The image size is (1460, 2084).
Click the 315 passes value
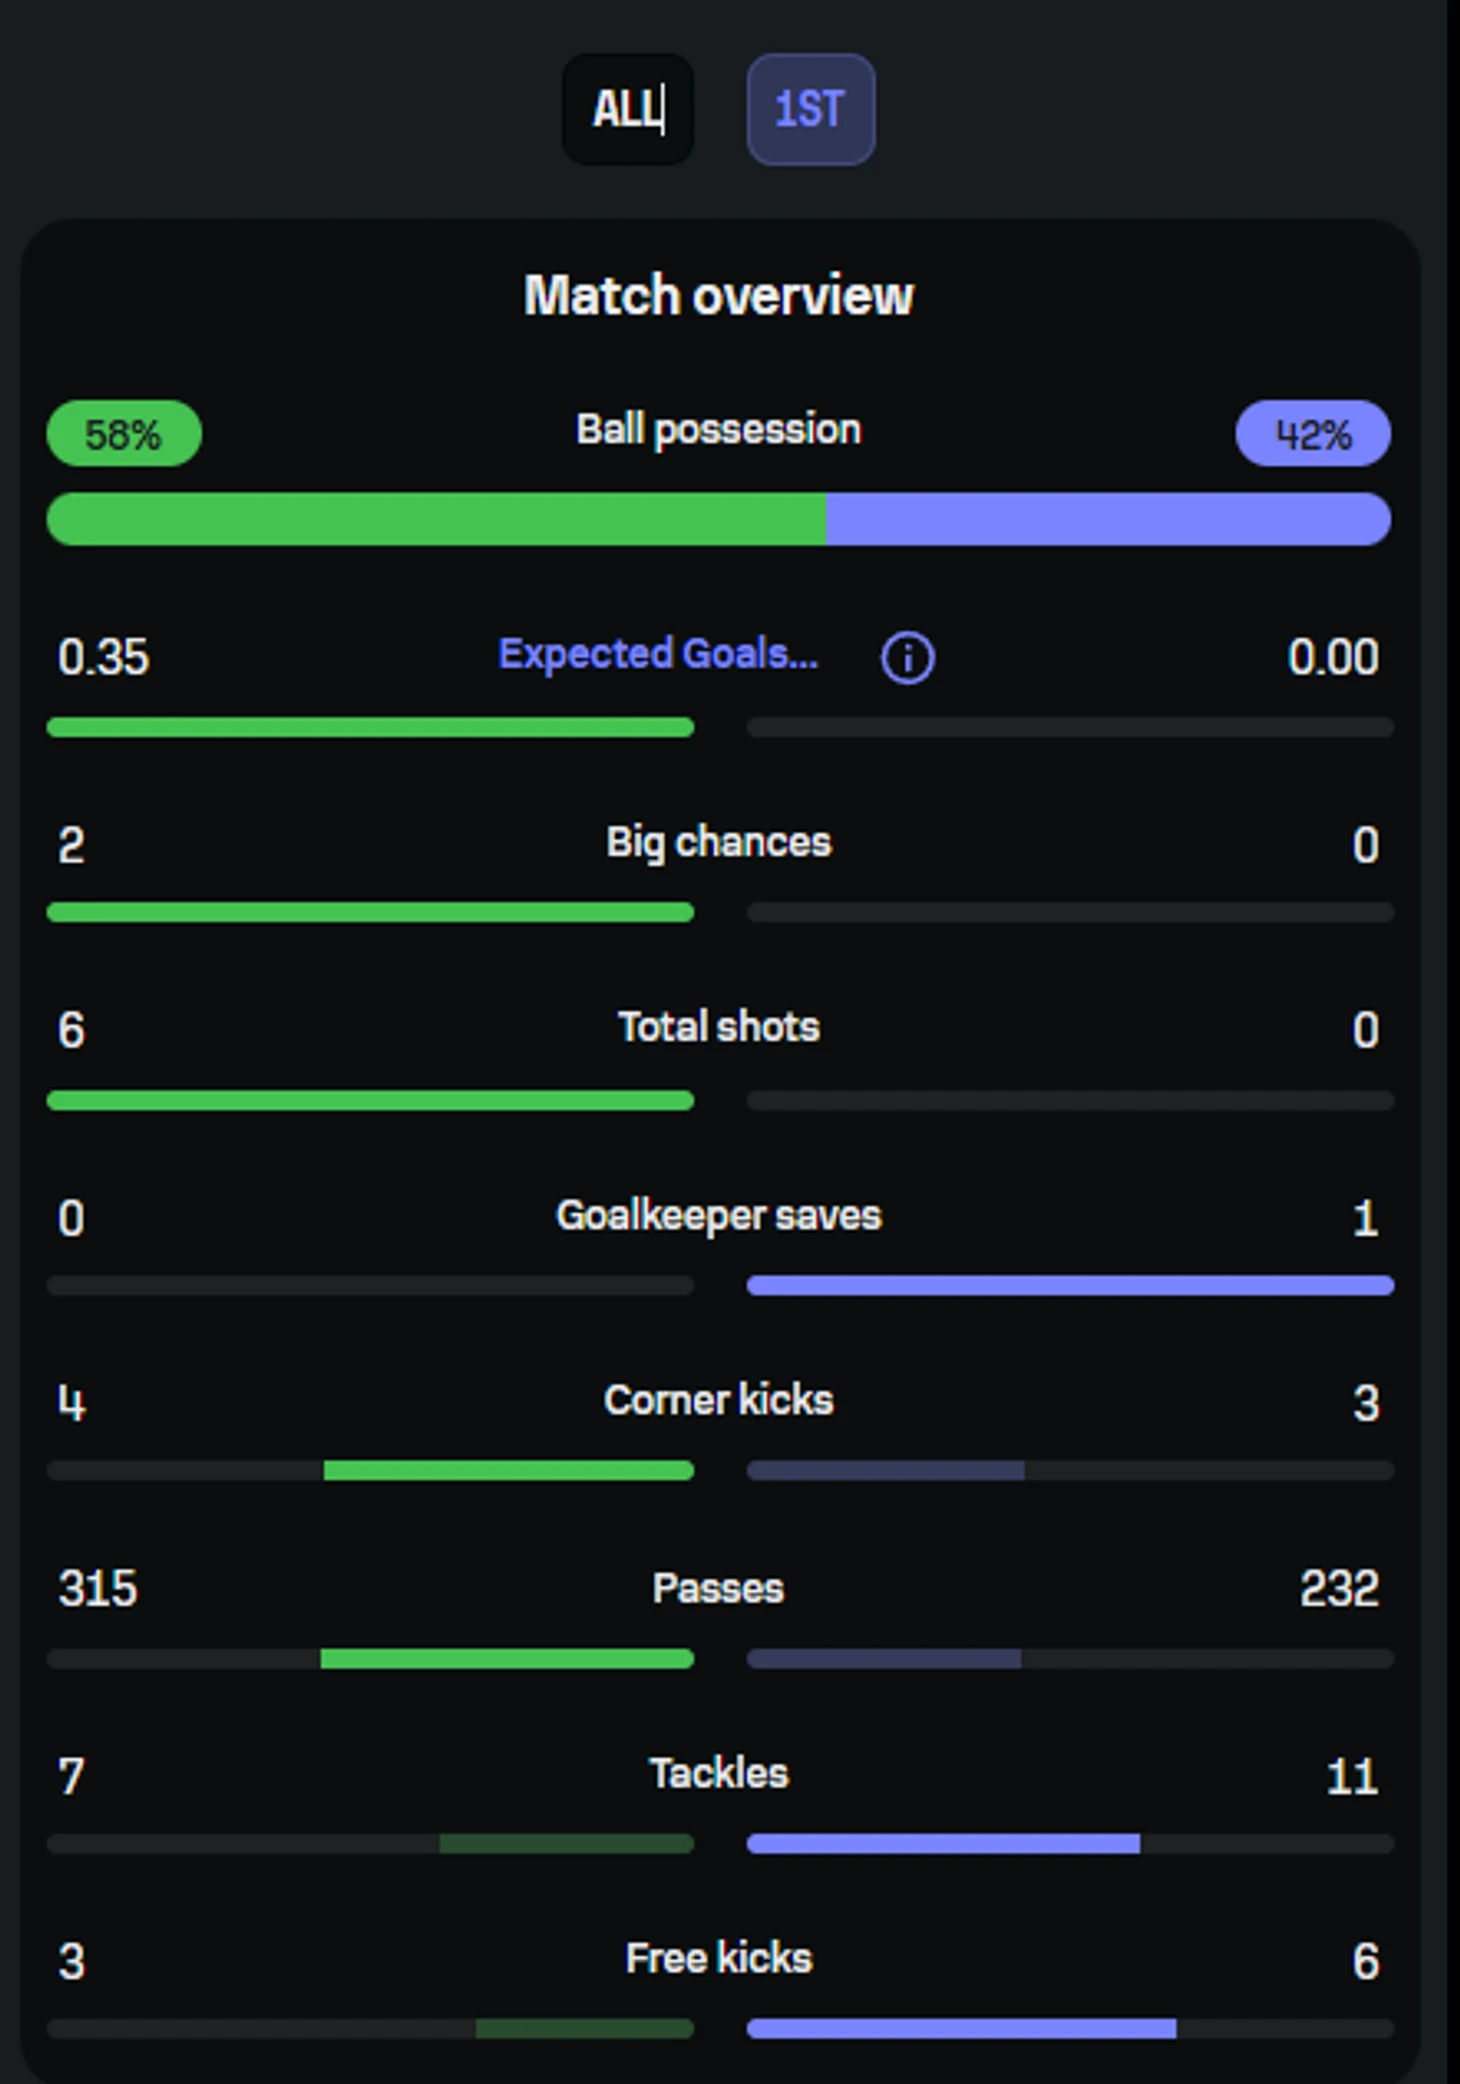pyautogui.click(x=98, y=1588)
